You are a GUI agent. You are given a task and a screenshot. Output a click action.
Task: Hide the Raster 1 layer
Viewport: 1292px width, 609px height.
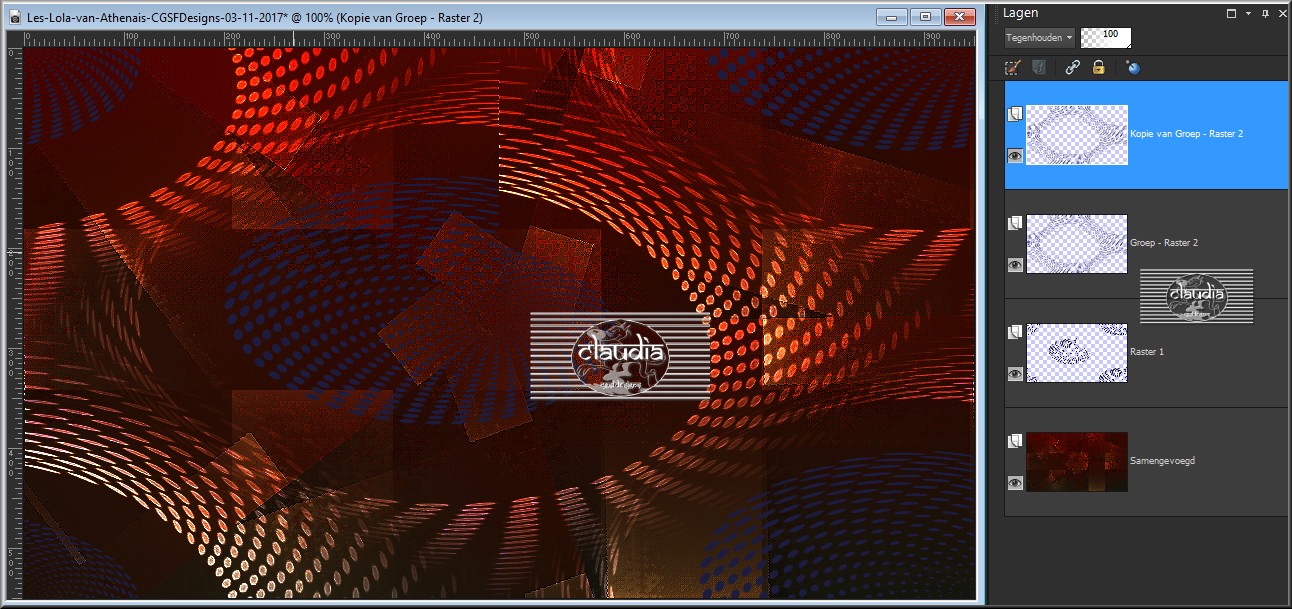click(1015, 374)
